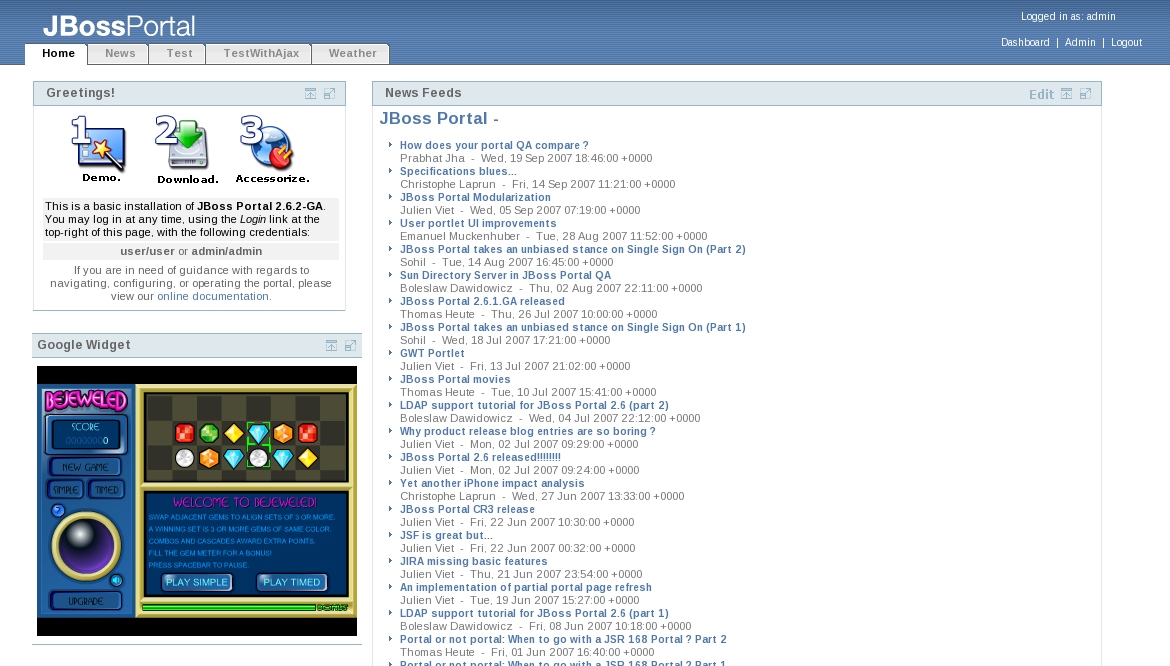Open 'Why product release blog entries are so boring ?'
This screenshot has width=1170, height=666.
[528, 432]
